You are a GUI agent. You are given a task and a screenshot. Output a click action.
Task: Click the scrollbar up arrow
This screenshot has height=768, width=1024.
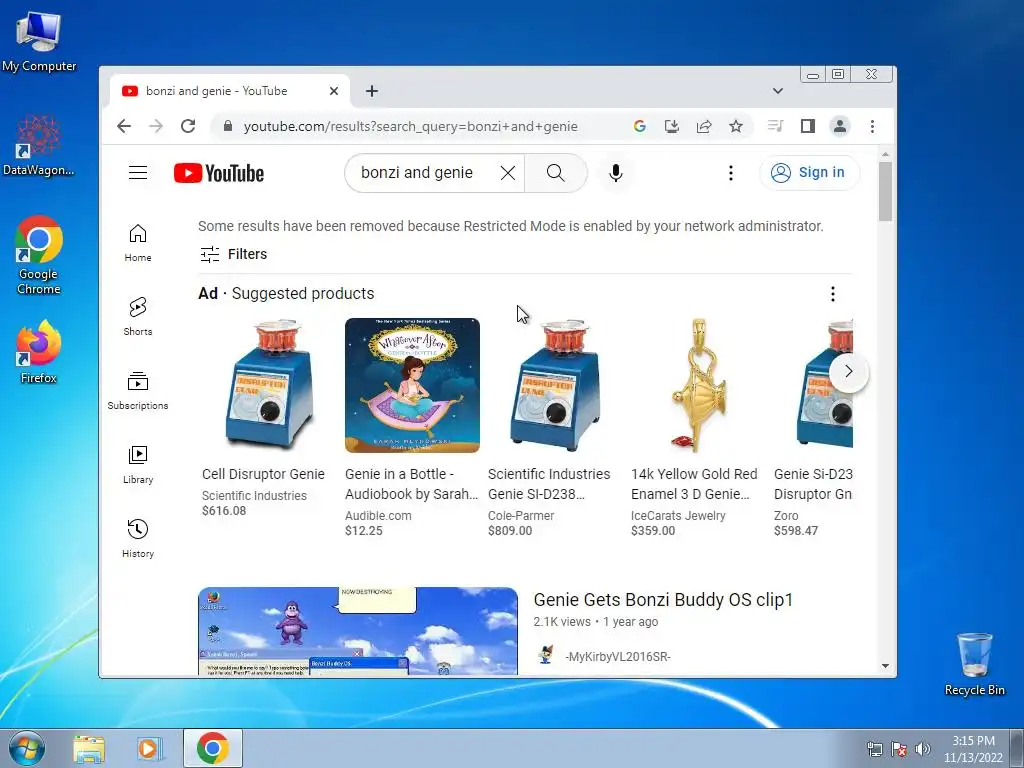point(885,154)
